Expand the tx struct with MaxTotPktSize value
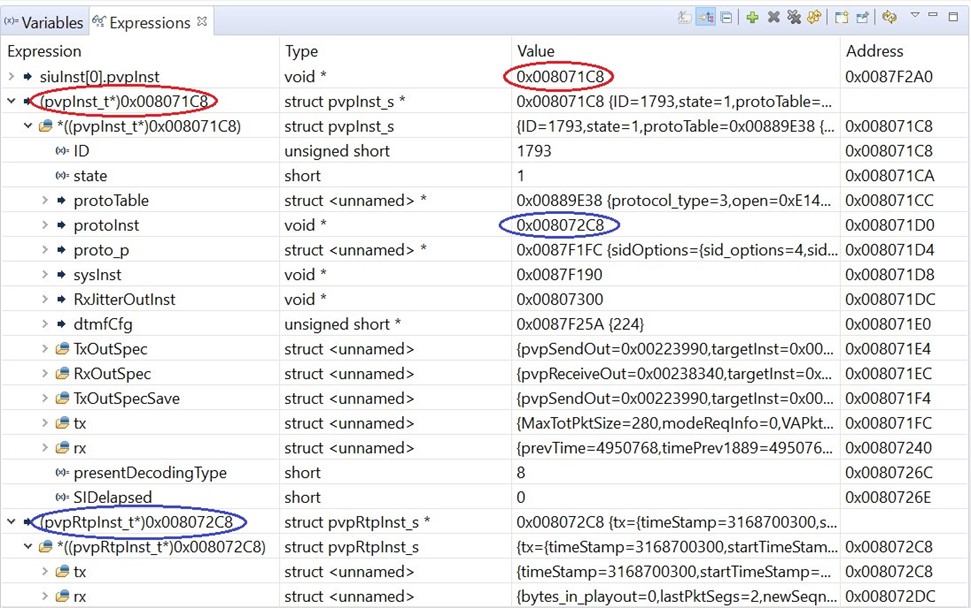Screen dimensions: 971x608 click(x=45, y=423)
